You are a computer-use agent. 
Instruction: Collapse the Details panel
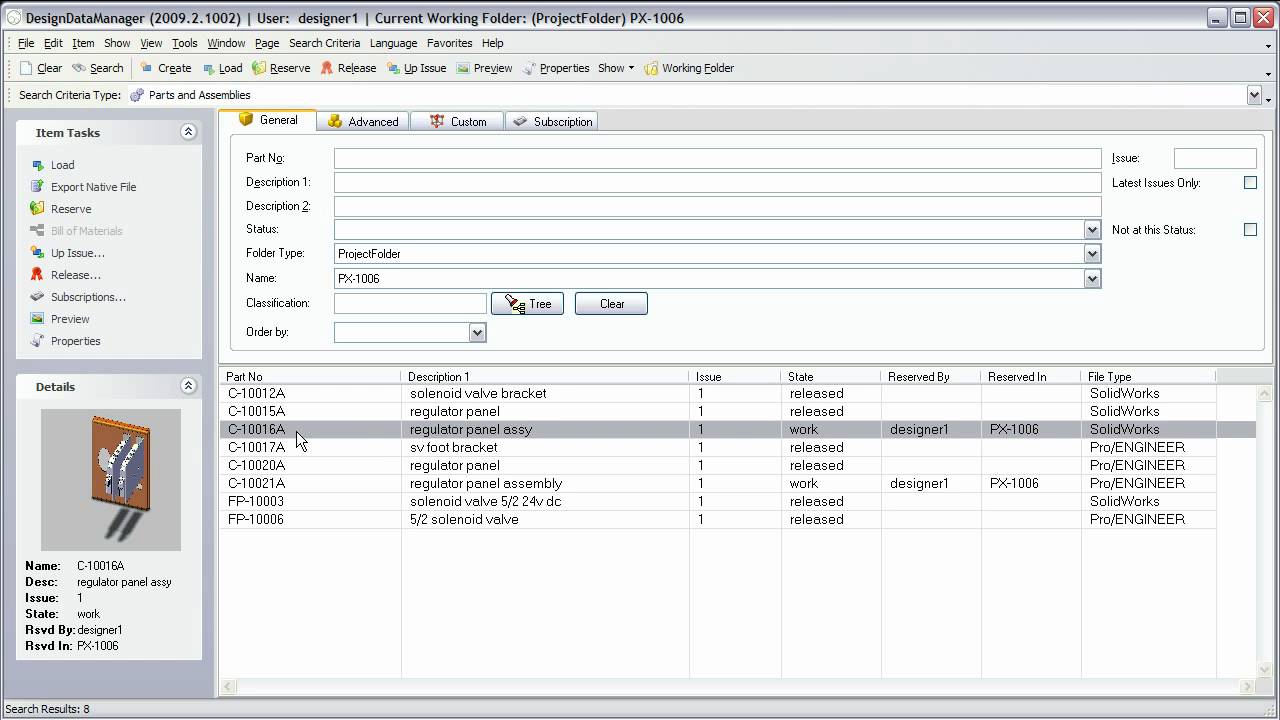point(188,386)
